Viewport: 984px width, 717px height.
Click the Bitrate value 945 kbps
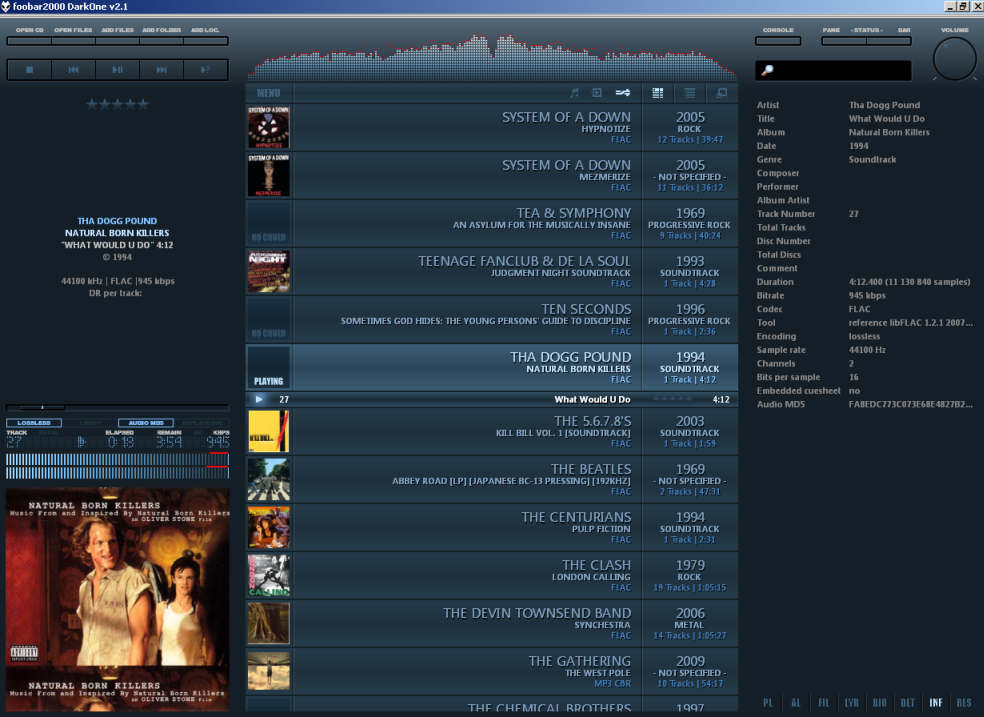867,295
